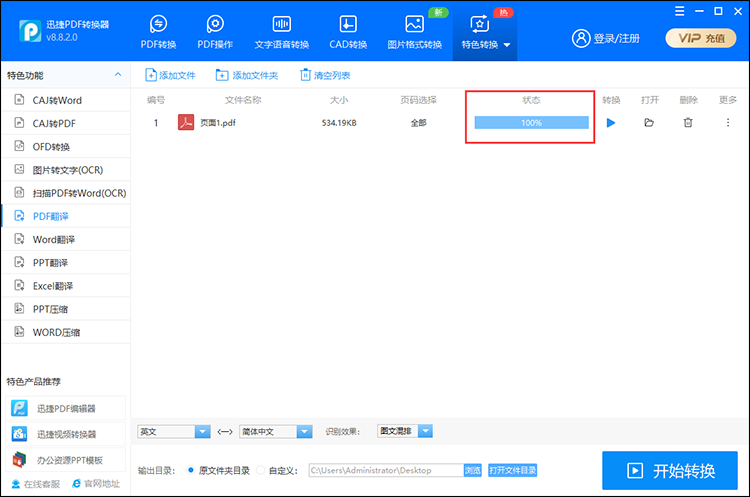Select Word翻译 in sidebar
Viewport: 750px width, 497px height.
[66, 239]
